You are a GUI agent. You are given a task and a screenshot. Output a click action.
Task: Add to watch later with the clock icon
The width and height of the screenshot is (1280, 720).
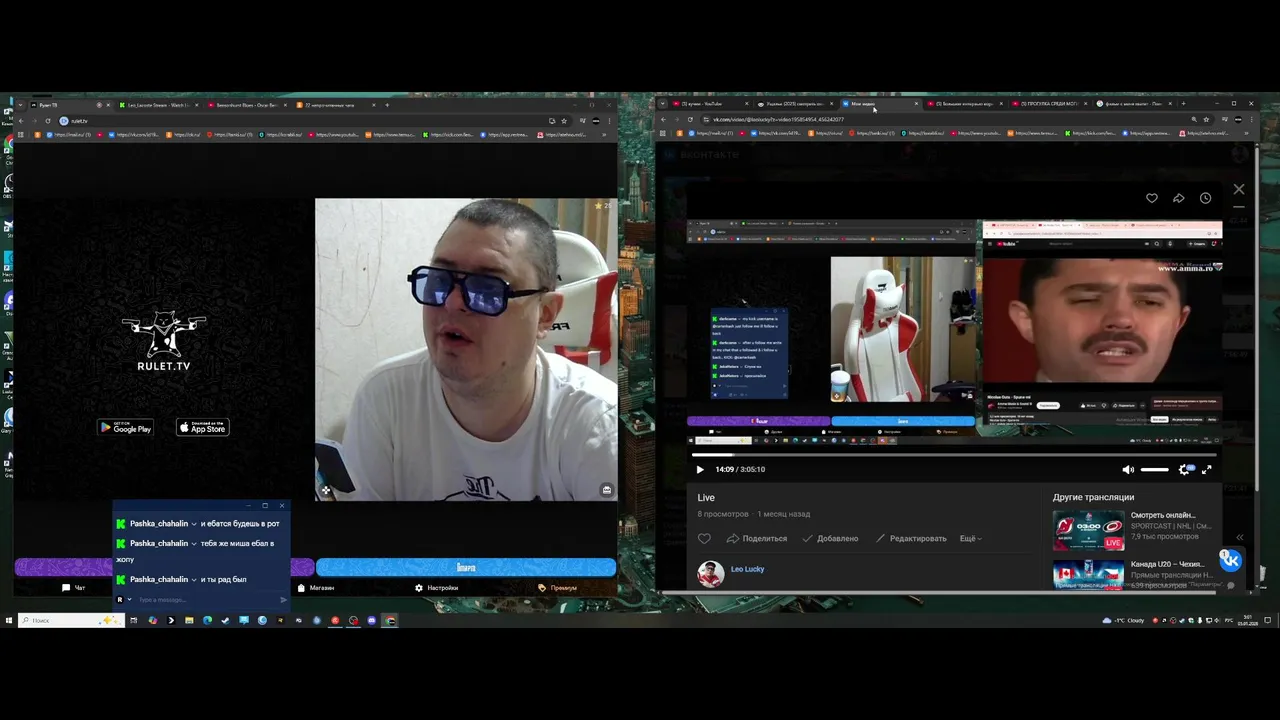(x=1205, y=198)
